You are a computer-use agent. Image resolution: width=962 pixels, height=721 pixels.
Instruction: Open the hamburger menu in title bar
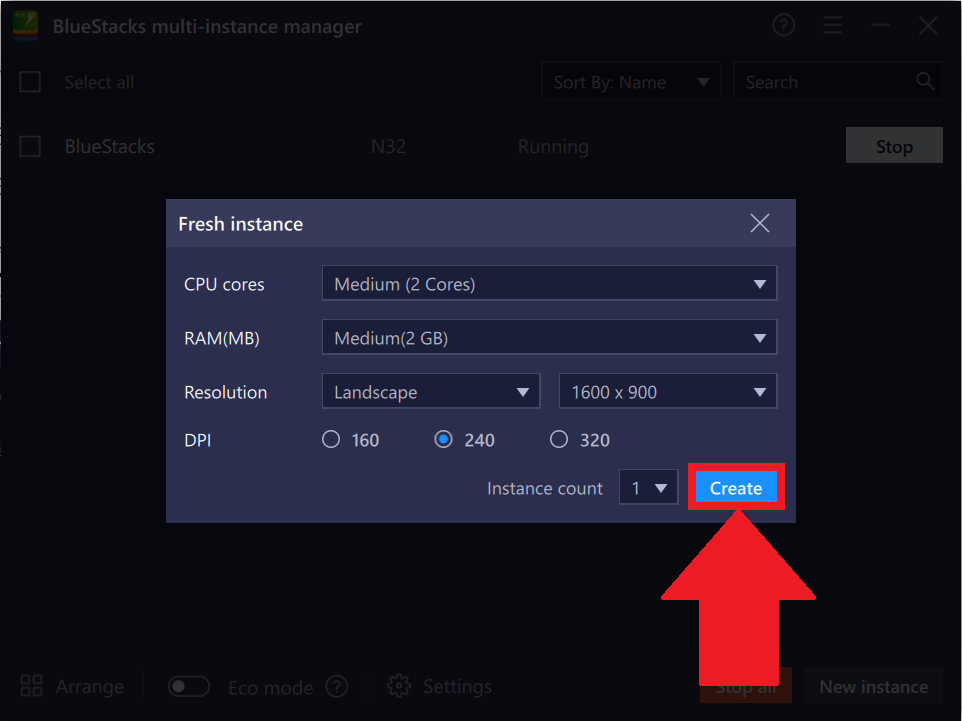point(833,25)
